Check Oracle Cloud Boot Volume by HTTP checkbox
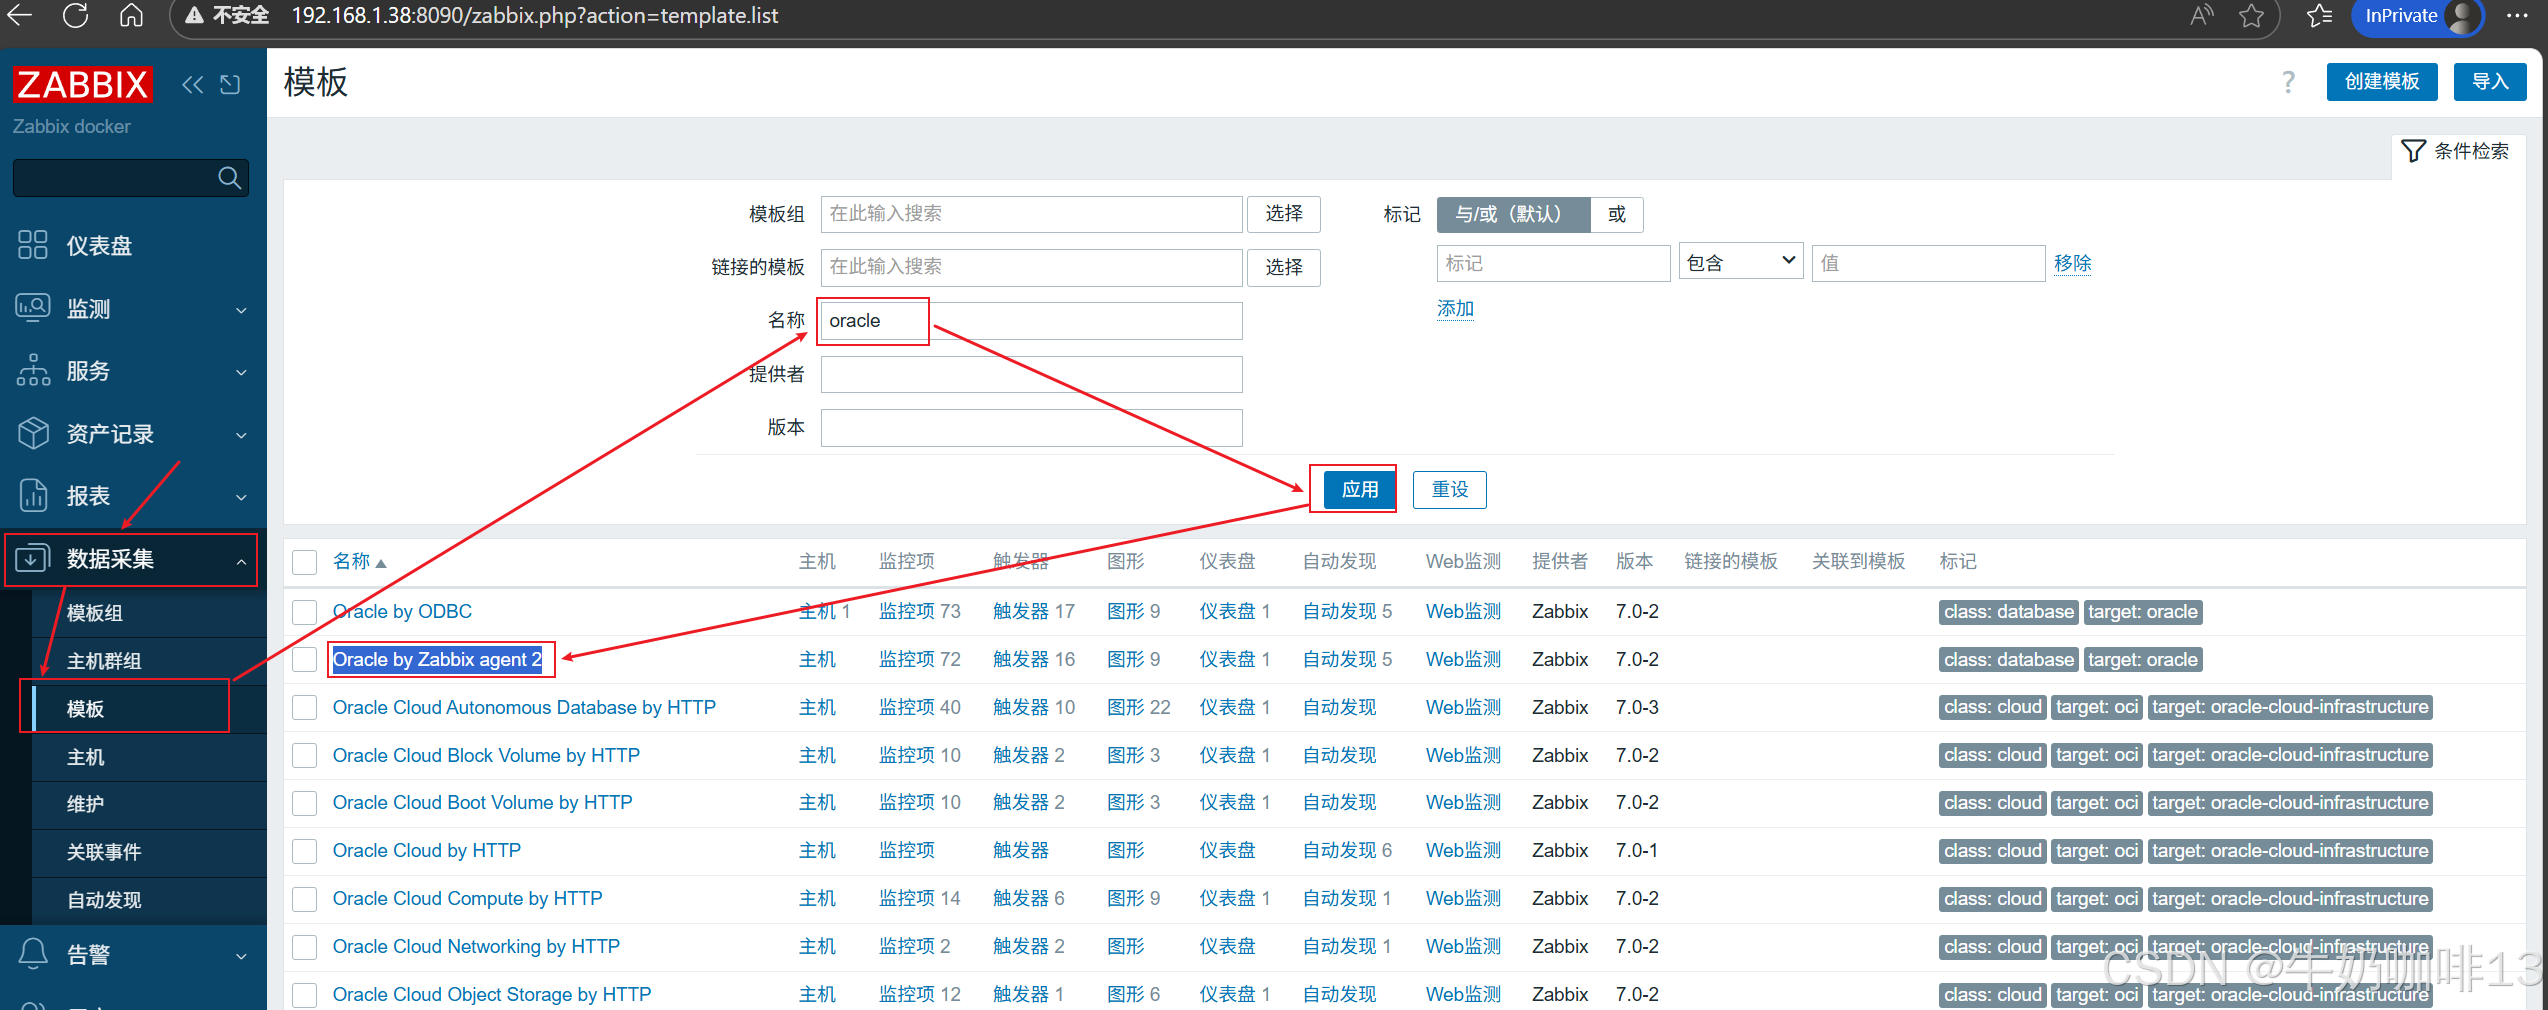The image size is (2548, 1010). coord(304,803)
